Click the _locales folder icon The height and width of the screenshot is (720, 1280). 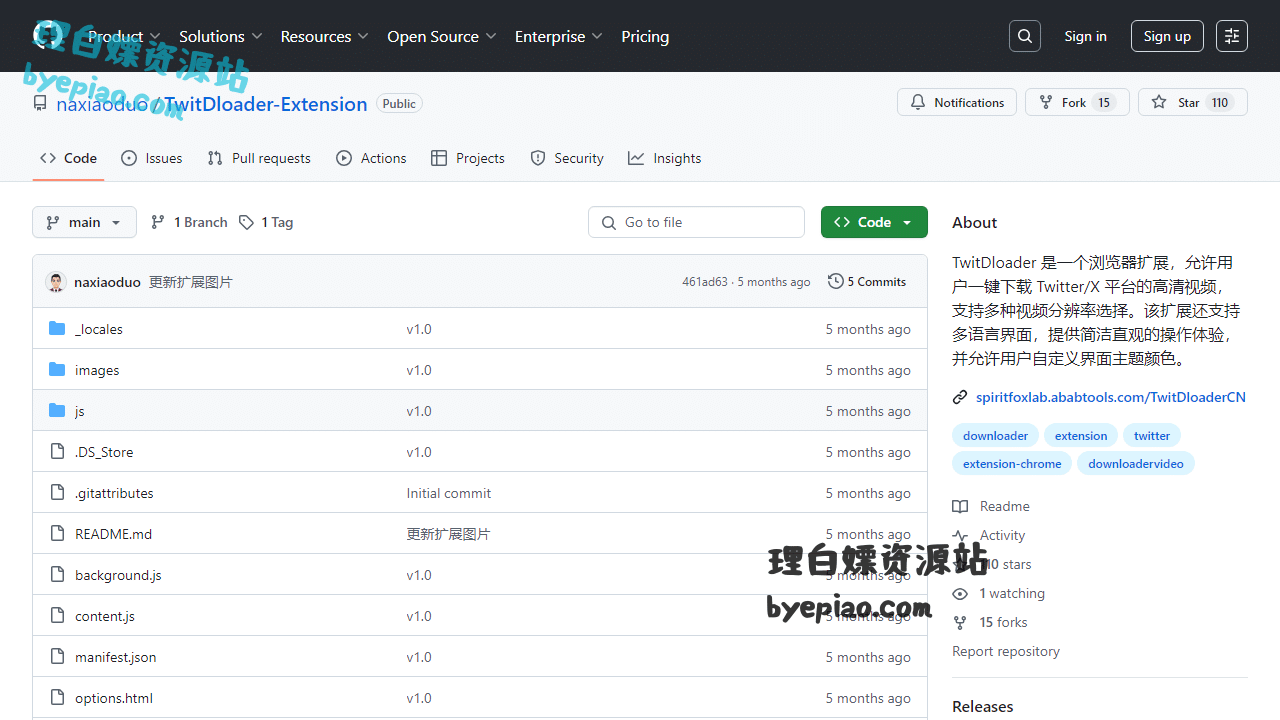[x=57, y=329]
